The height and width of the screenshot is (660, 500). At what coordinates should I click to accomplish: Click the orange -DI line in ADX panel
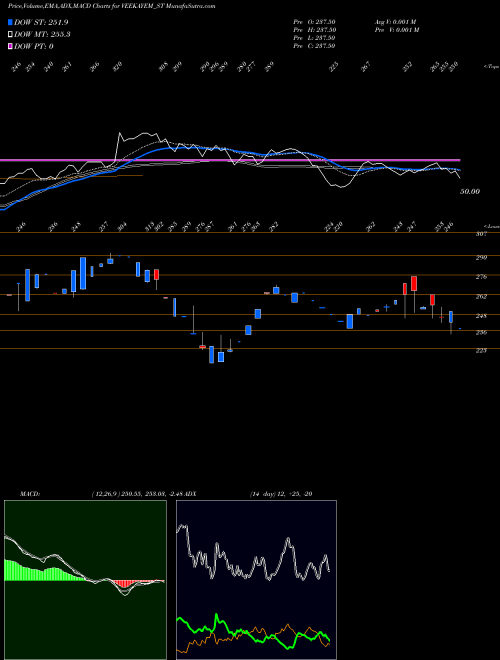[x=288, y=625]
